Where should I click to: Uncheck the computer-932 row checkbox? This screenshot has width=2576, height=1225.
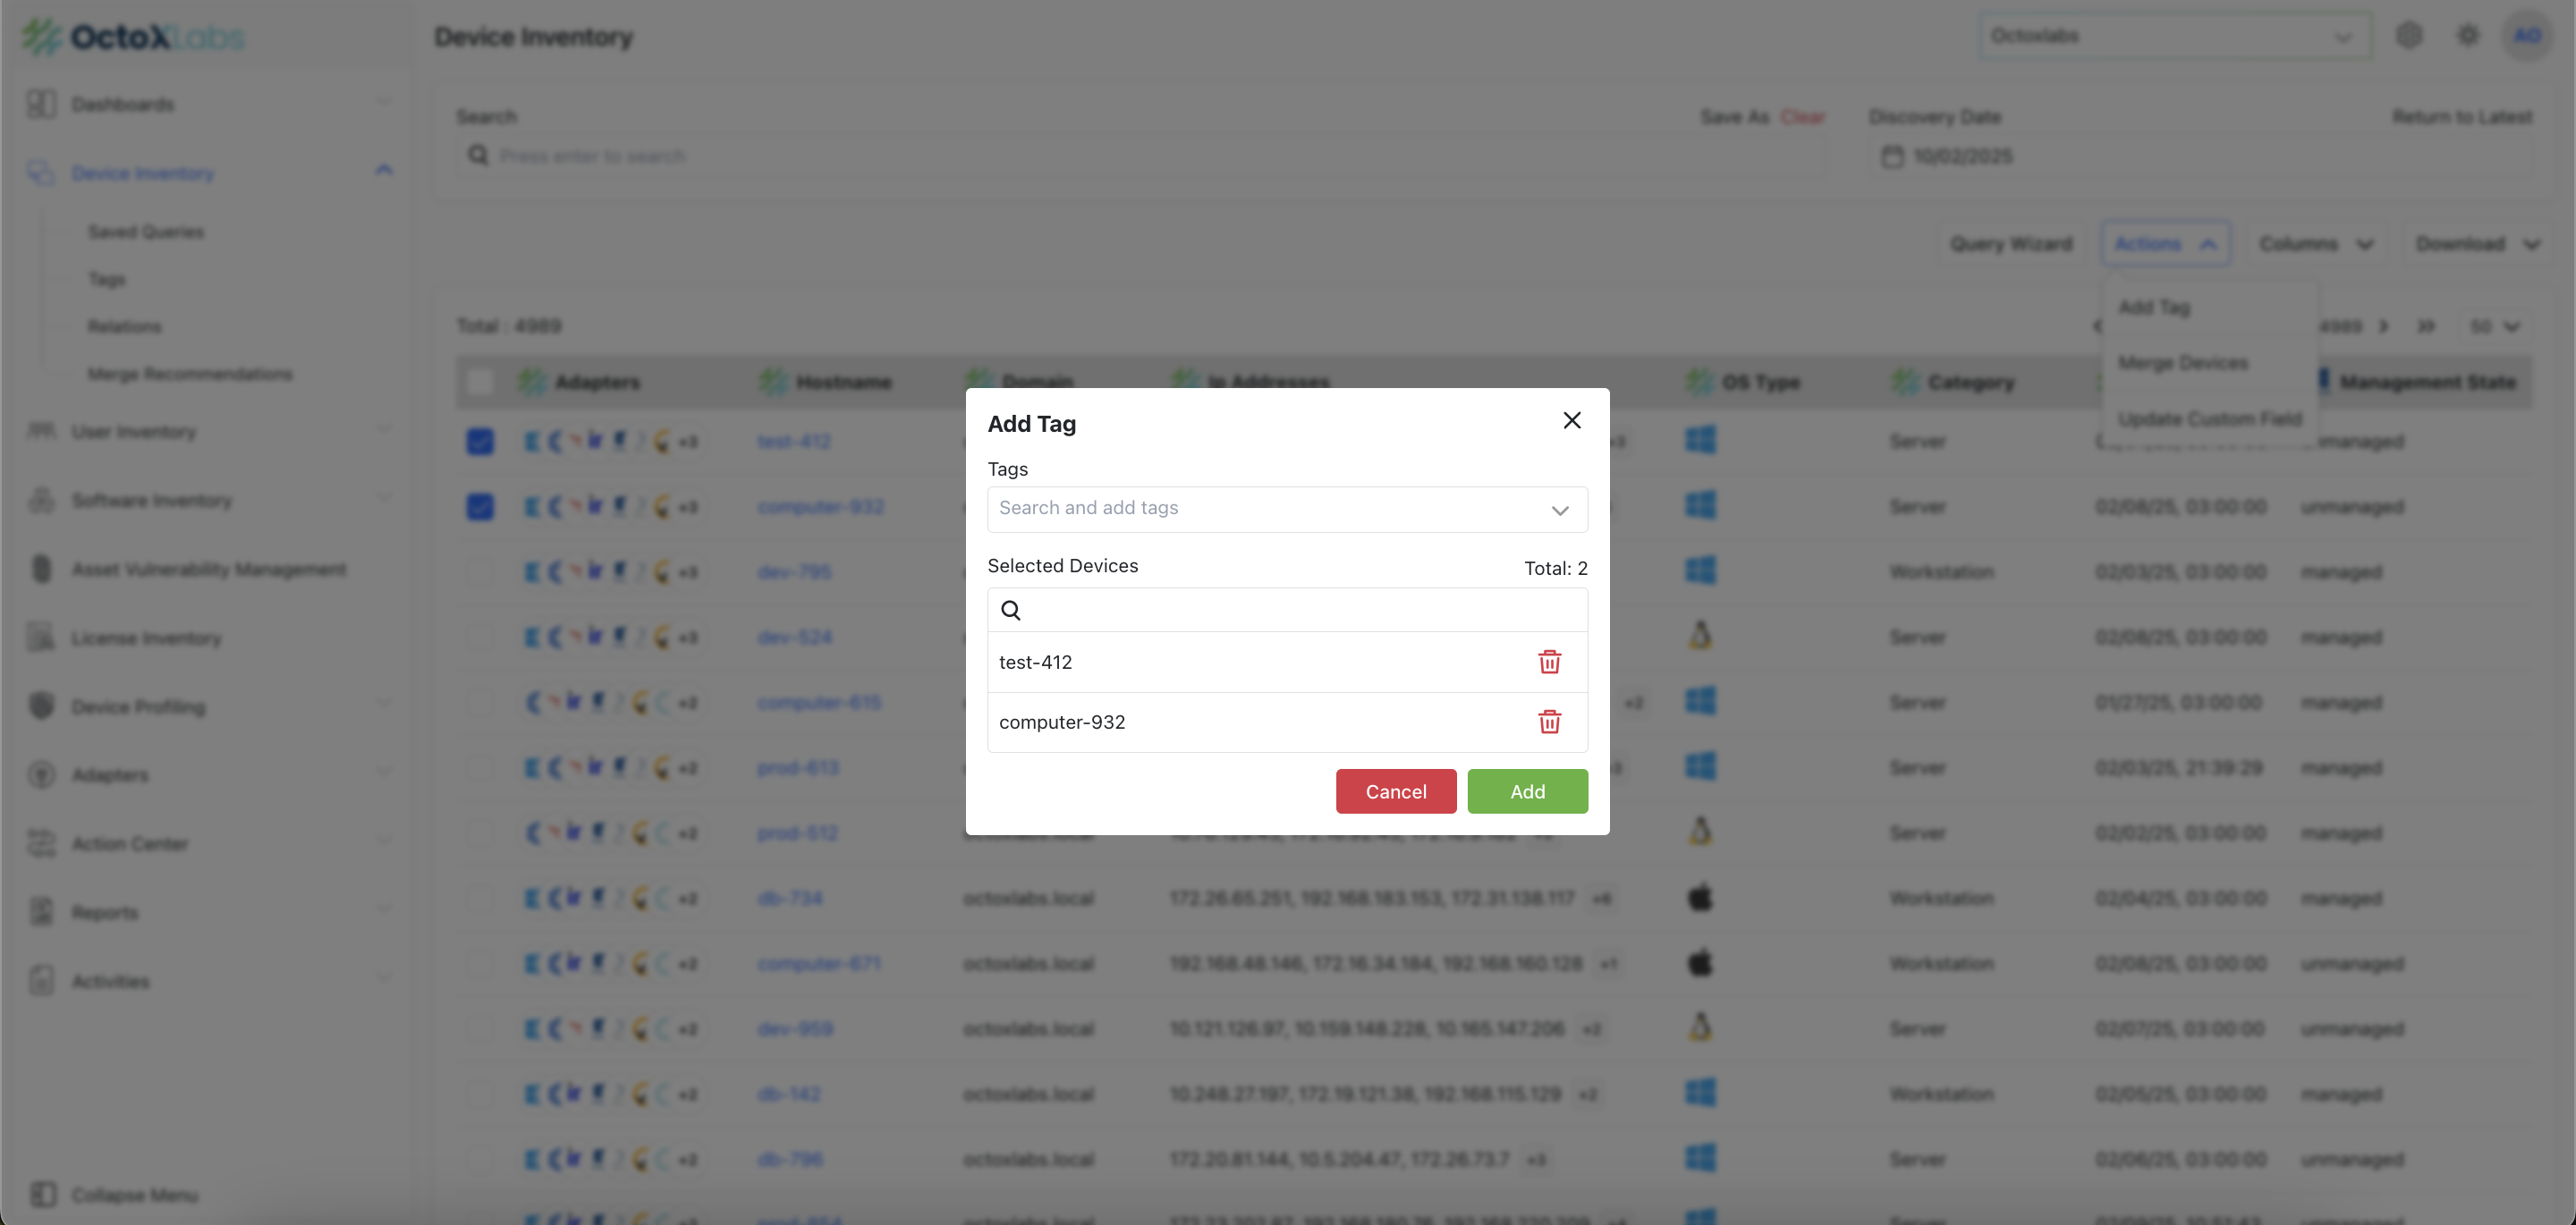pos(480,507)
